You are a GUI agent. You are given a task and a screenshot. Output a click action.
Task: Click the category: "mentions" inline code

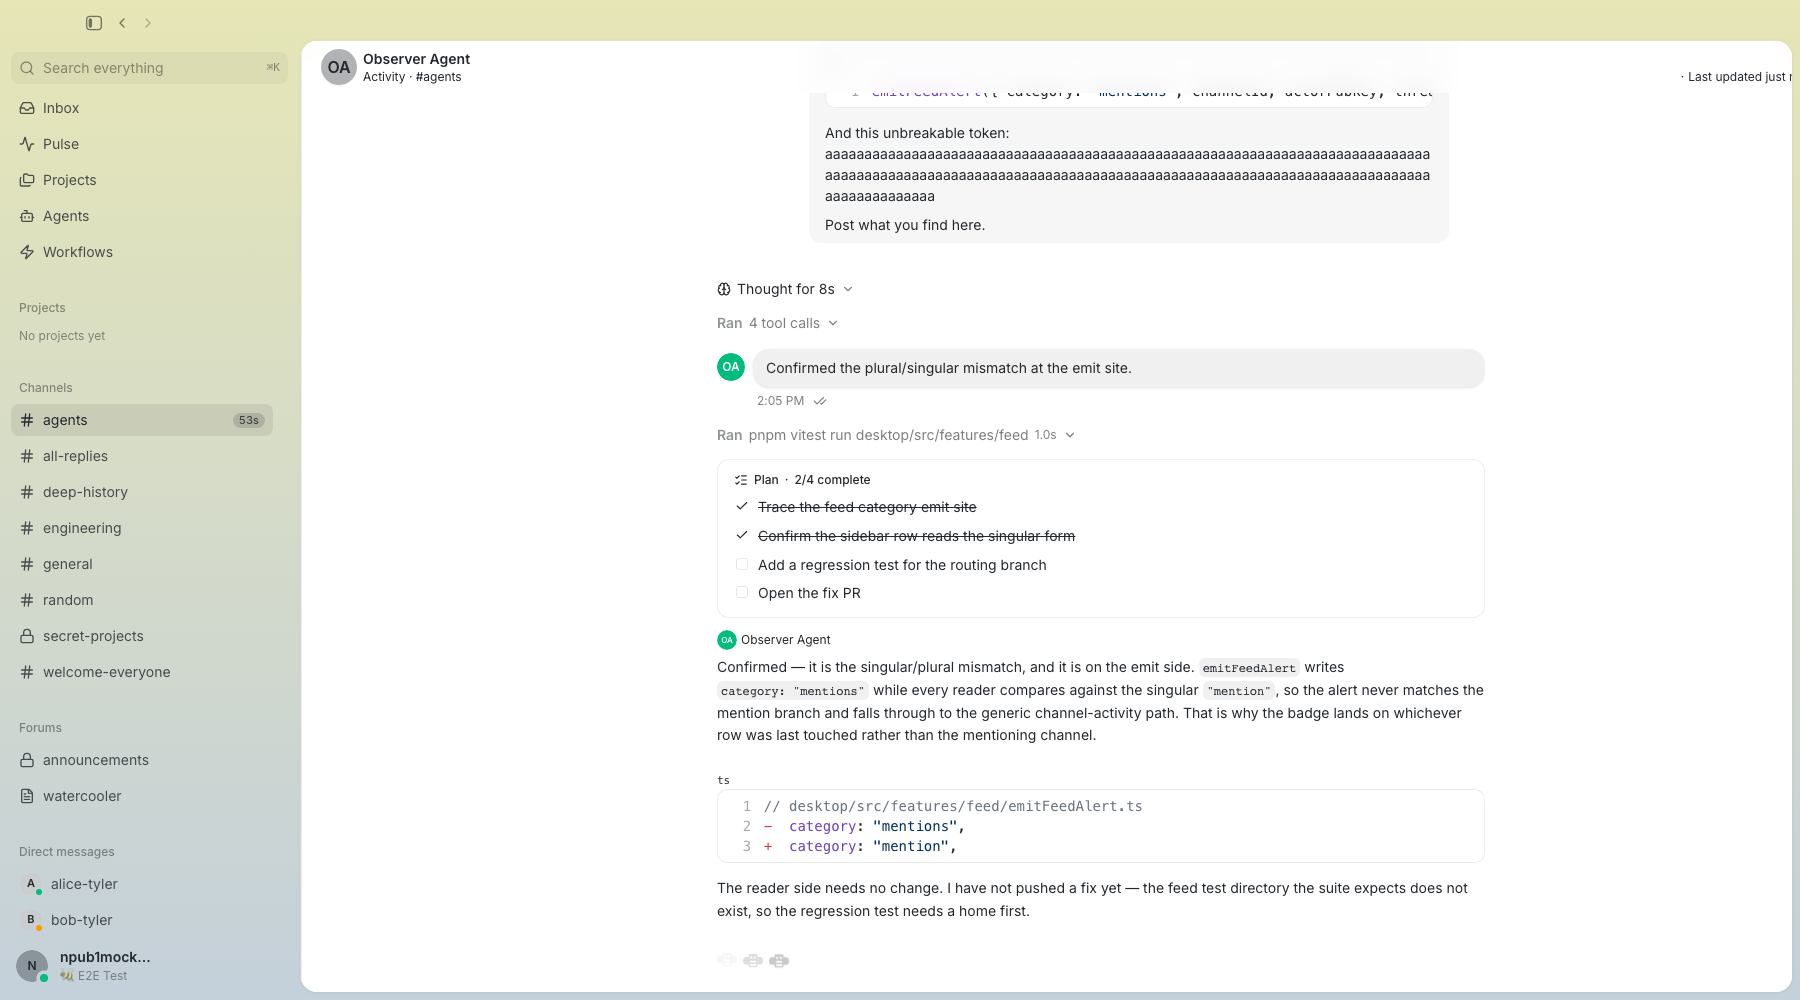click(x=792, y=691)
